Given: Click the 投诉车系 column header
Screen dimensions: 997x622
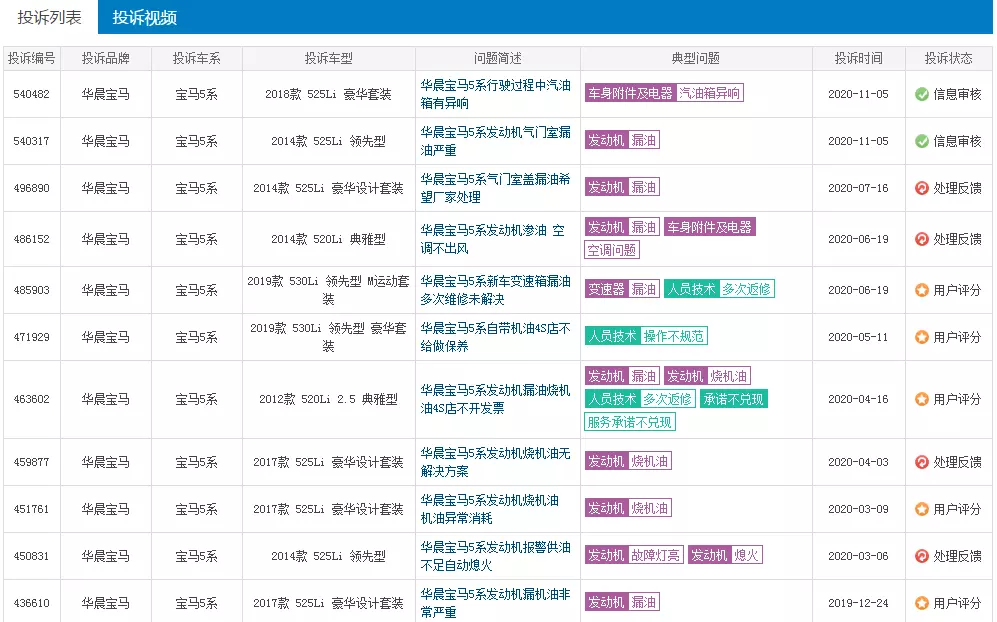Looking at the screenshot, I should (196, 59).
